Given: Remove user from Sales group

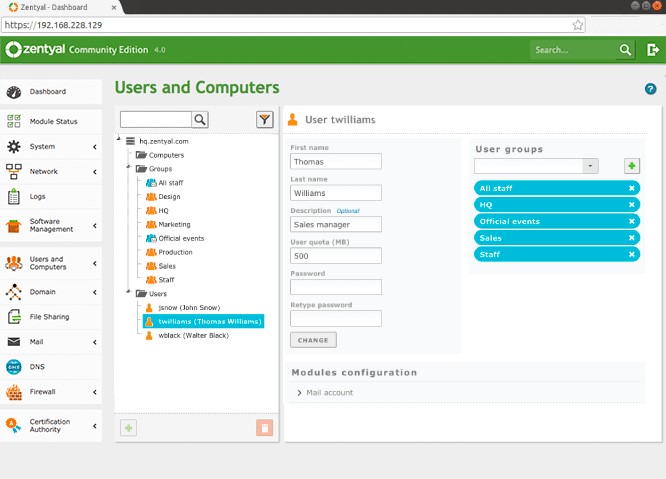Looking at the screenshot, I should [x=631, y=238].
